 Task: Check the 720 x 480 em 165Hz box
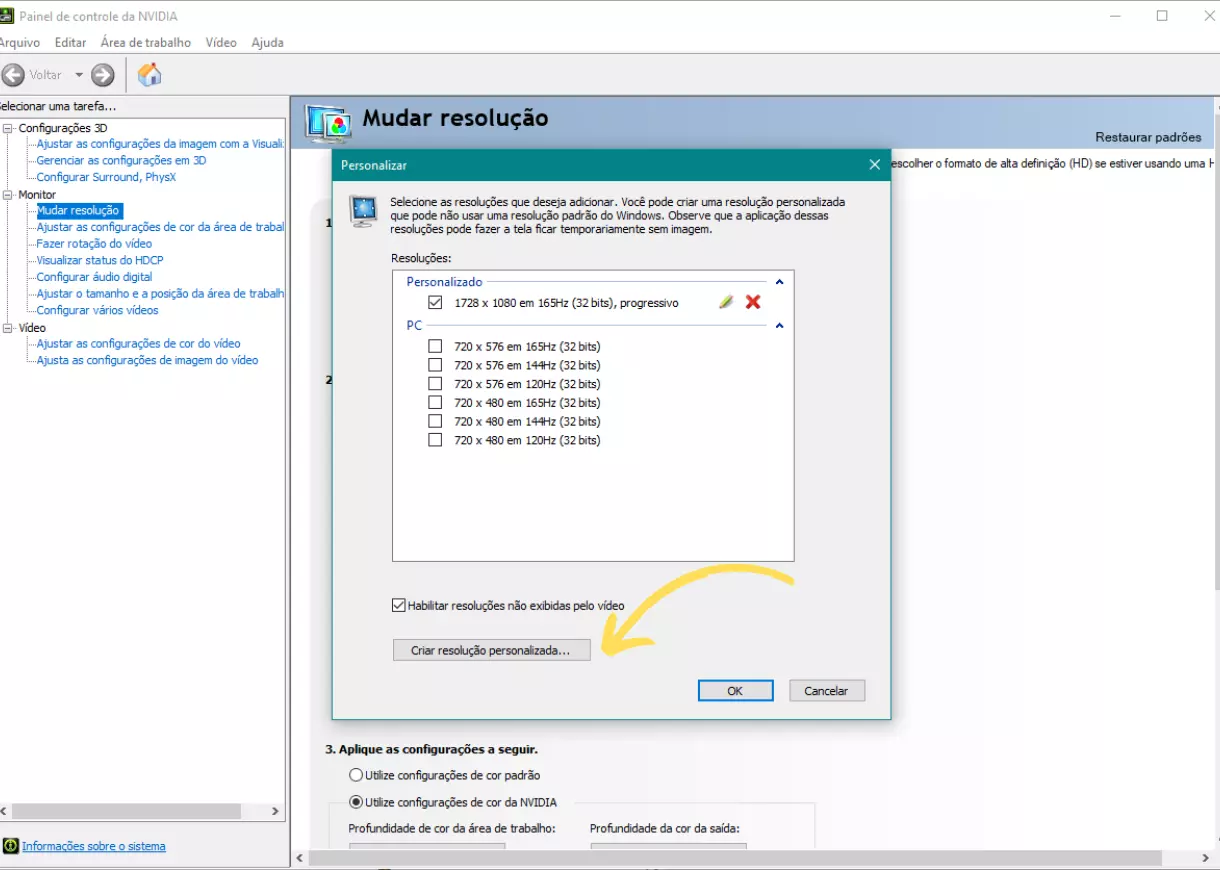click(435, 402)
